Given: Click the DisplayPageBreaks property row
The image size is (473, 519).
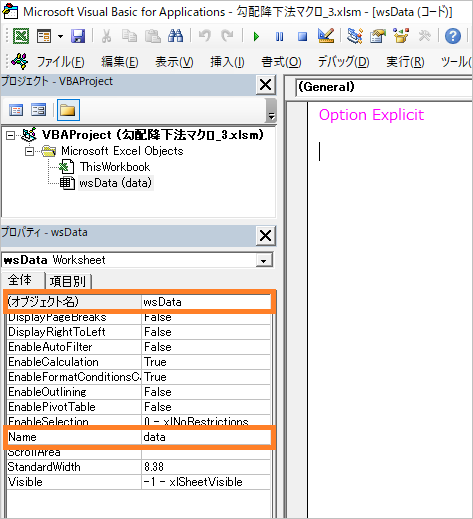Looking at the screenshot, I should coord(138,318).
